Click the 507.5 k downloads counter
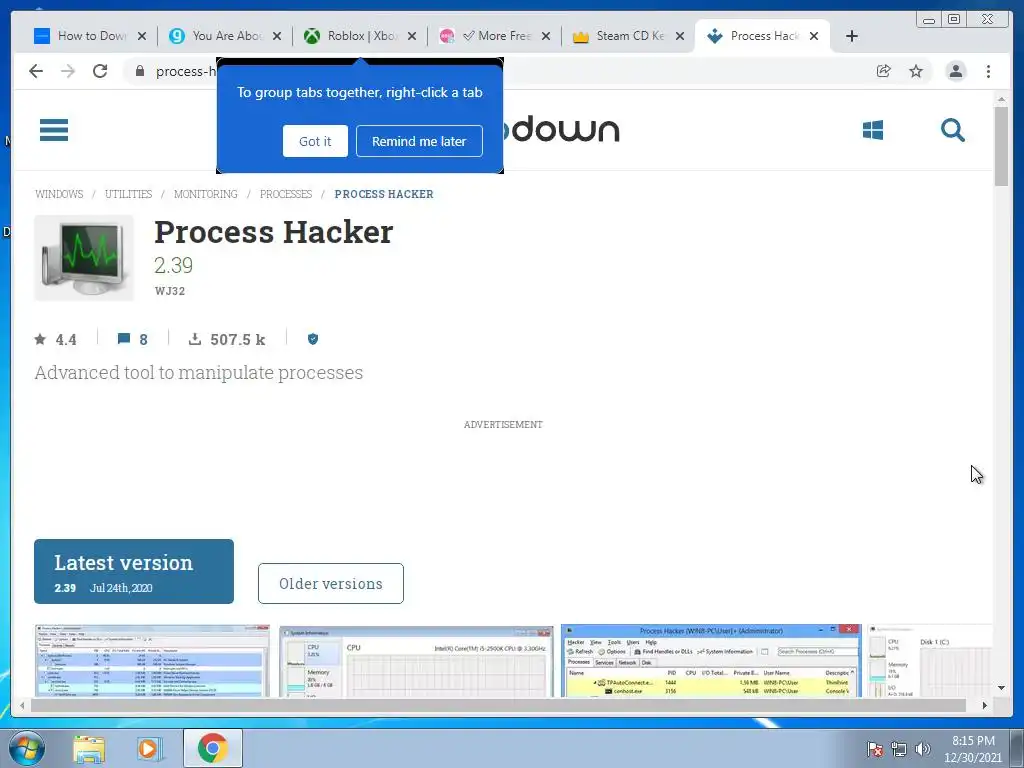The image size is (1024, 768). tap(227, 340)
